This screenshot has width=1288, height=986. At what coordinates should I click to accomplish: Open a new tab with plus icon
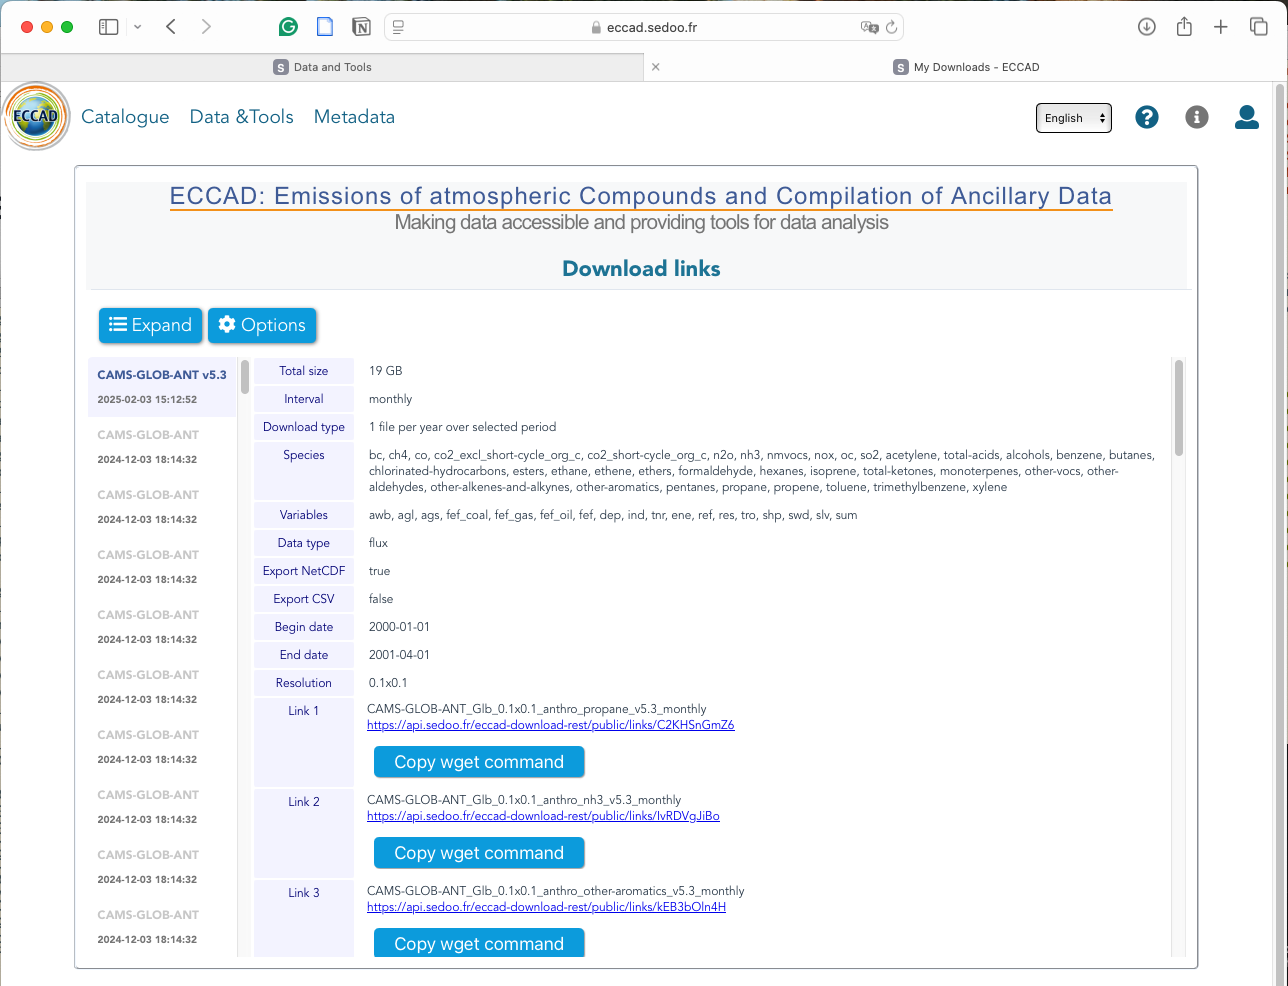coord(1221,27)
